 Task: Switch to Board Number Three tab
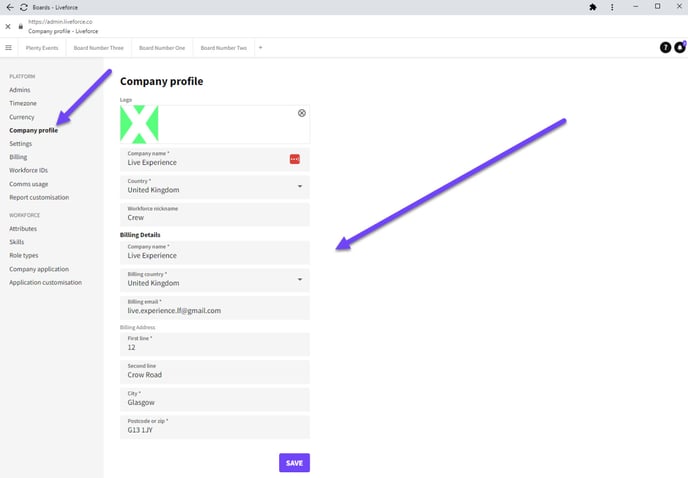coord(98,48)
